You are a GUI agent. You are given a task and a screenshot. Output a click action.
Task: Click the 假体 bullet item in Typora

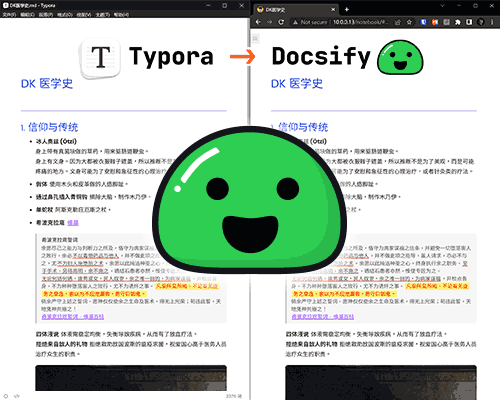[82, 184]
